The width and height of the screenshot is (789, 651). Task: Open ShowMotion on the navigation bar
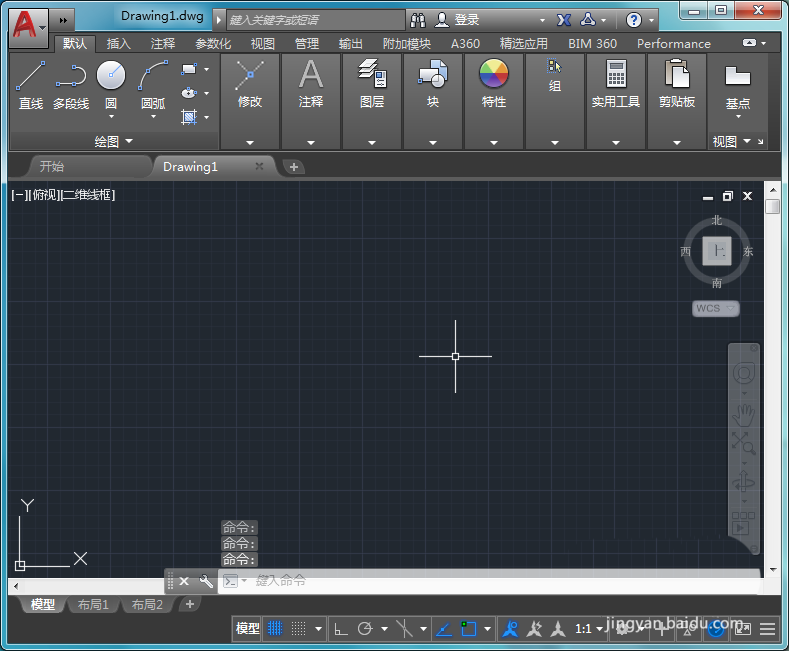743,524
